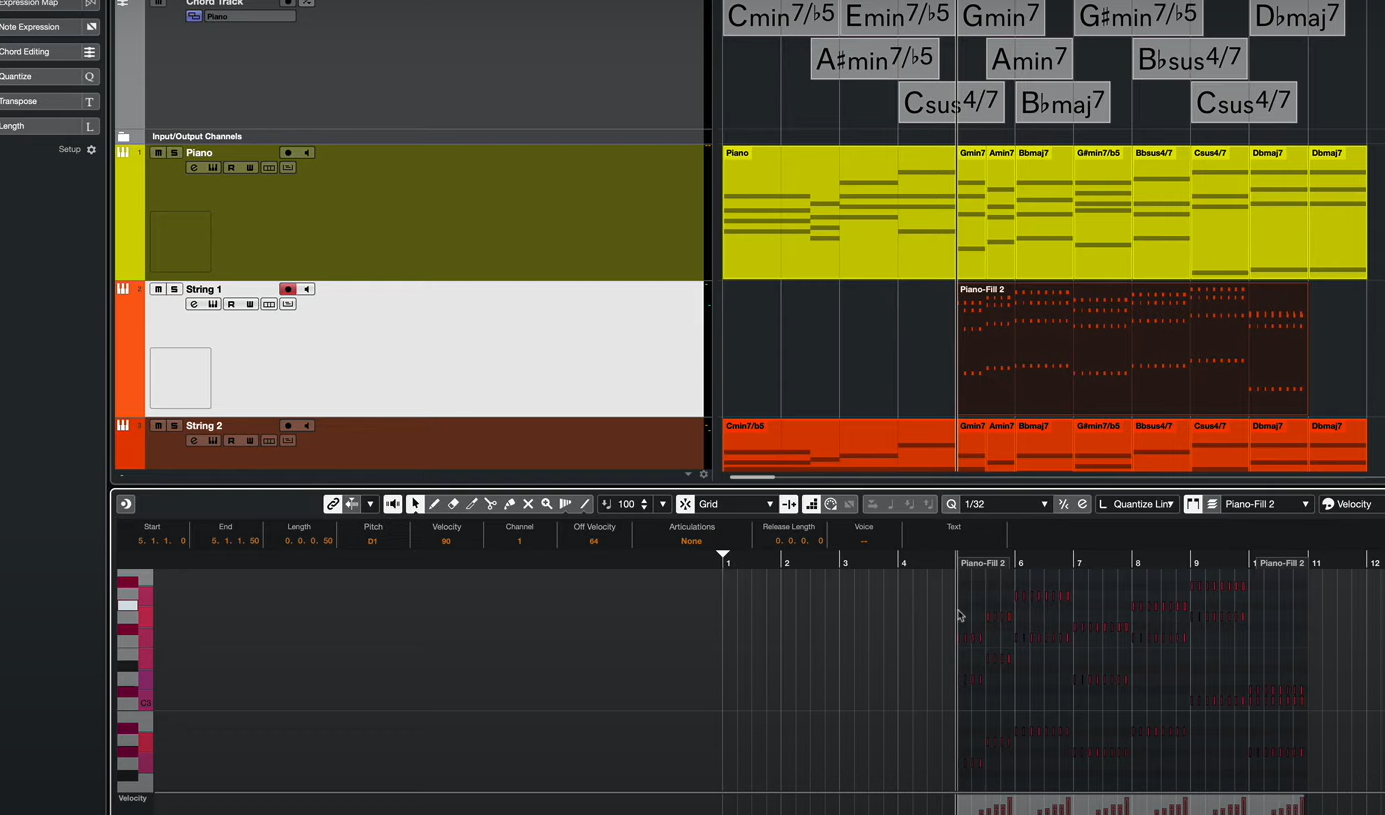Click the Edit Active Part Only icon
The height and width of the screenshot is (815, 1385).
click(1212, 504)
